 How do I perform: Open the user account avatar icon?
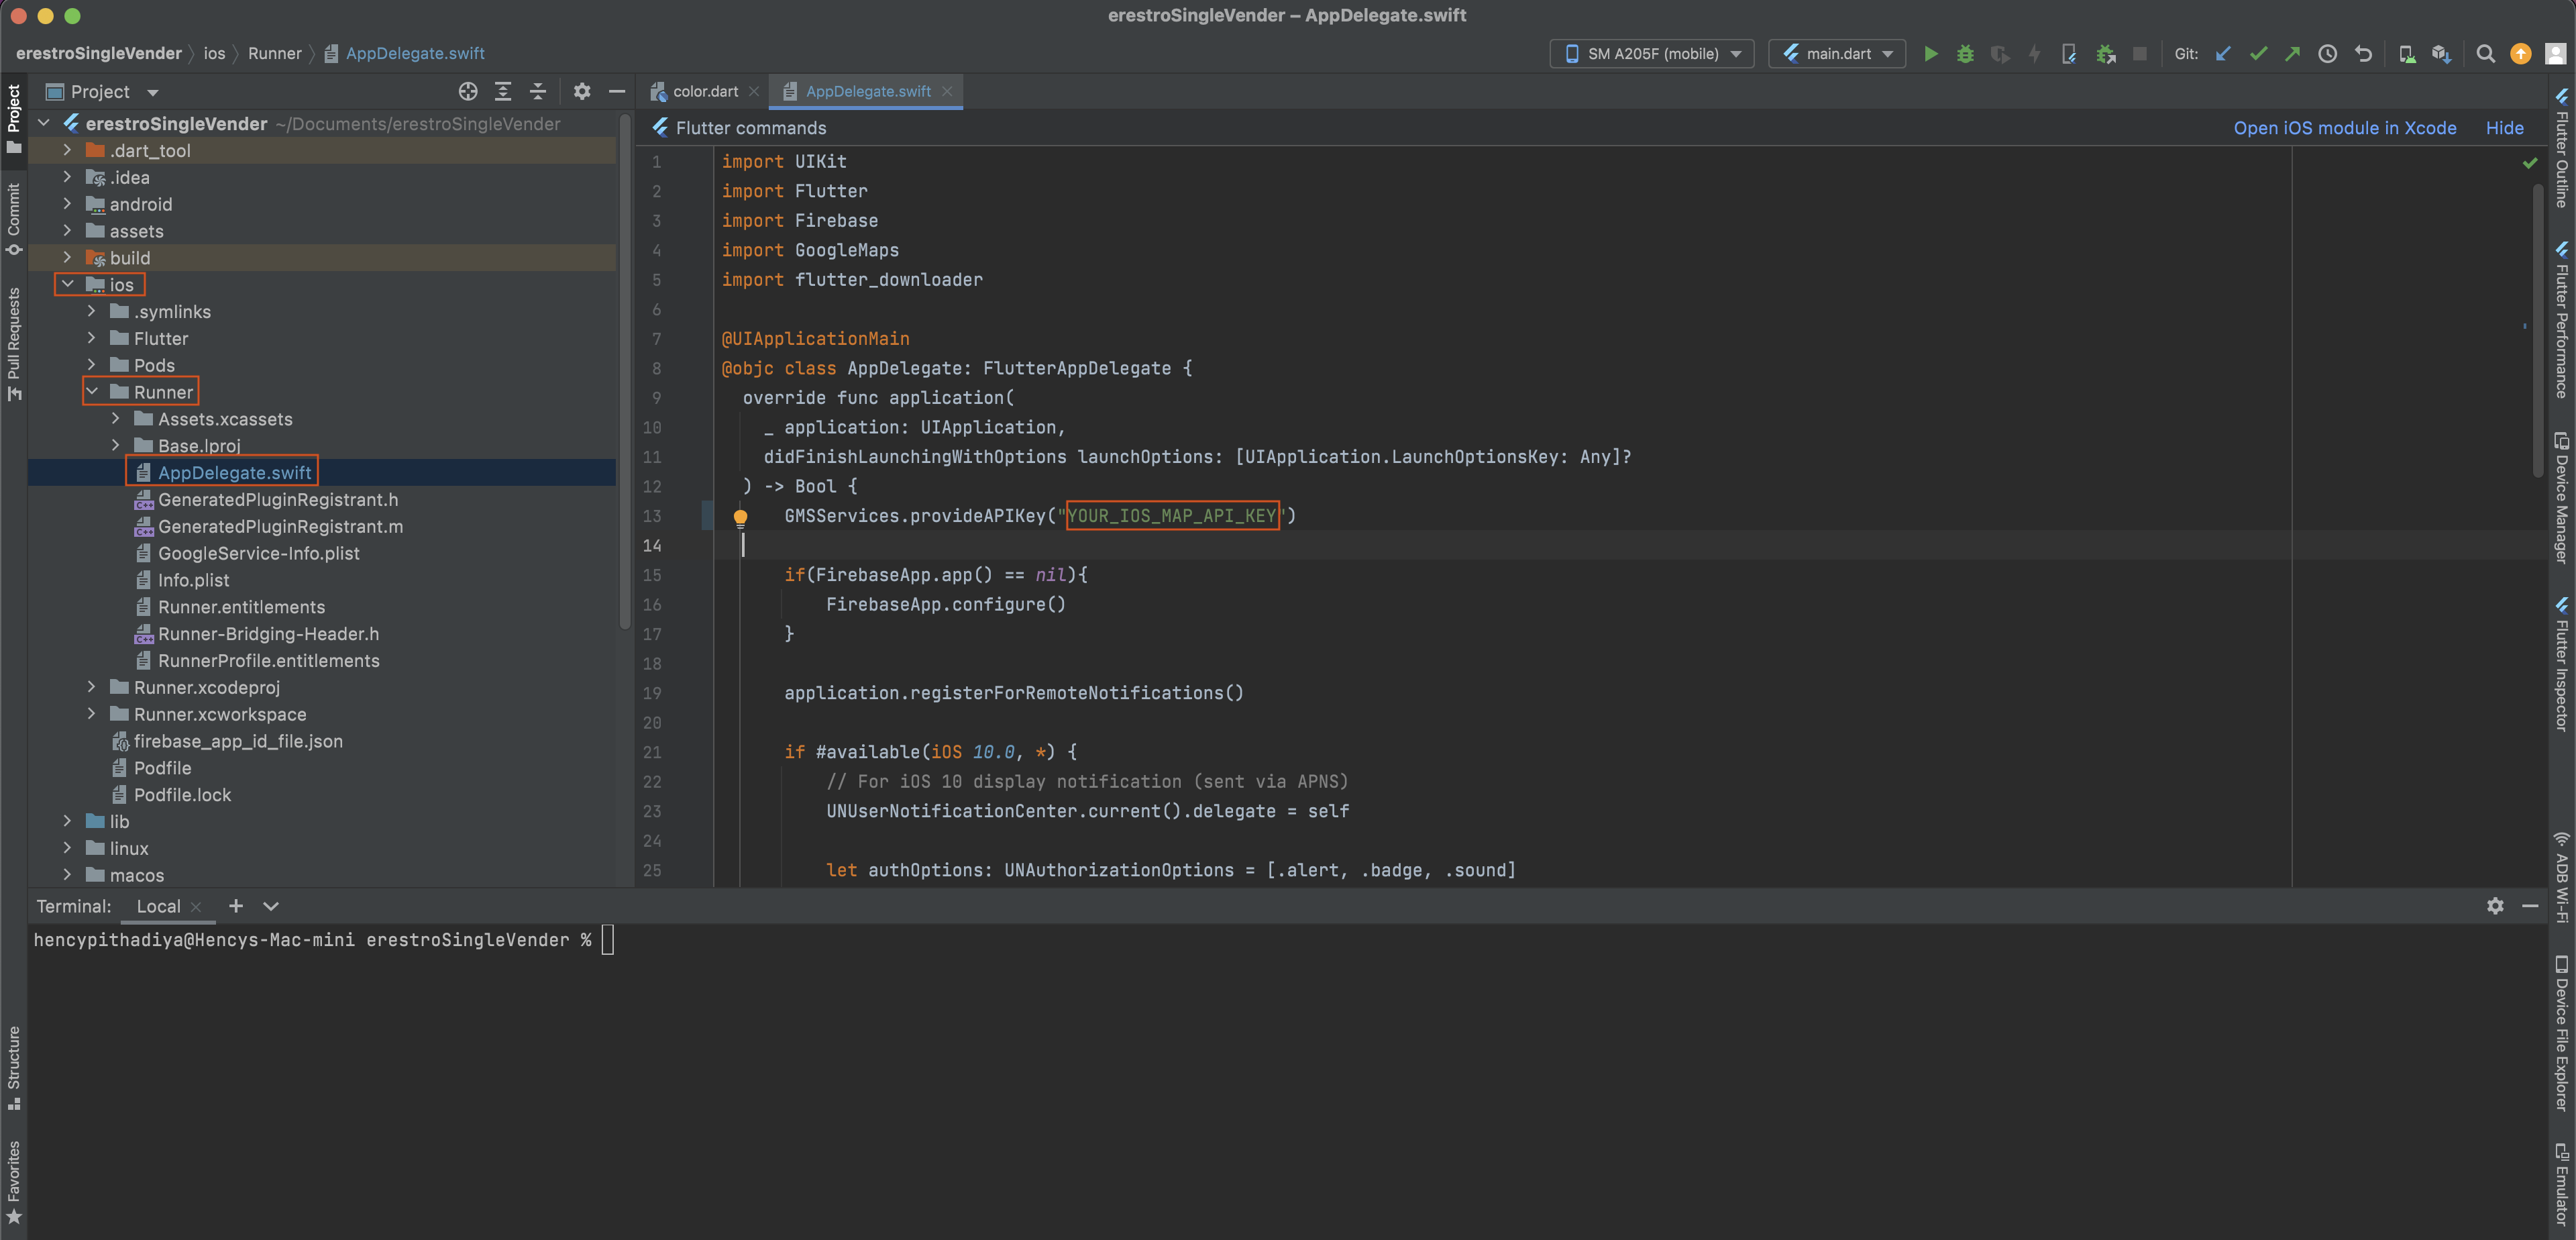click(x=2555, y=54)
